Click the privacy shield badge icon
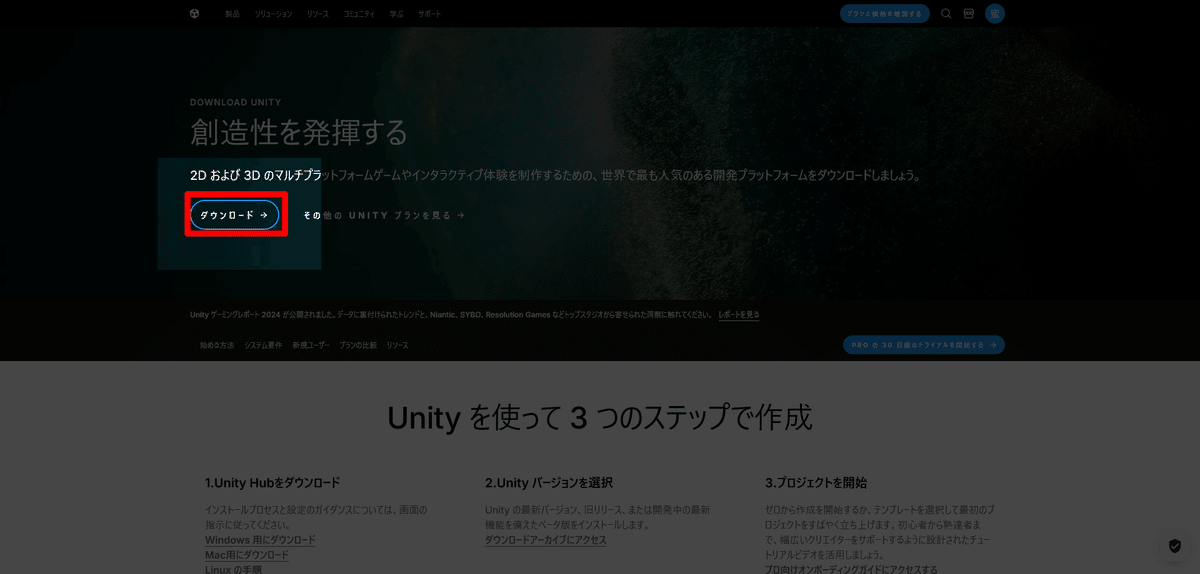This screenshot has height=574, width=1200. pos(1175,546)
